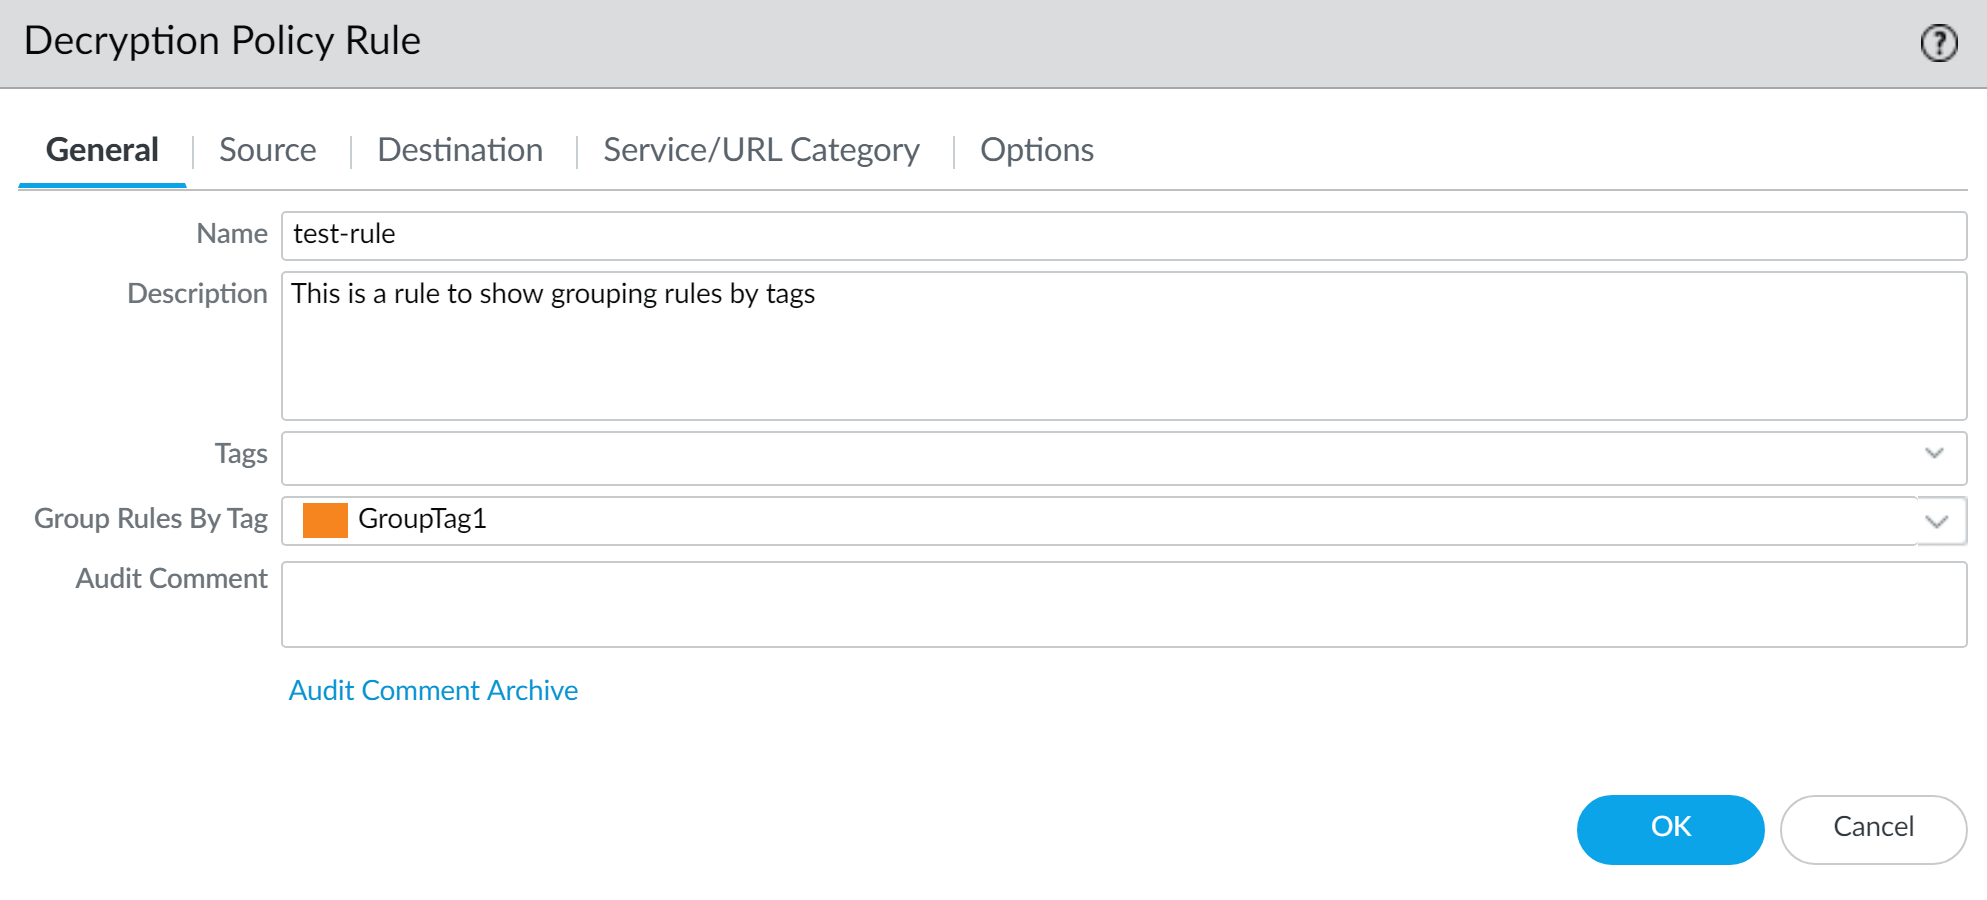Switch to the Options tab
Image resolution: width=1987 pixels, height=900 pixels.
(1036, 150)
